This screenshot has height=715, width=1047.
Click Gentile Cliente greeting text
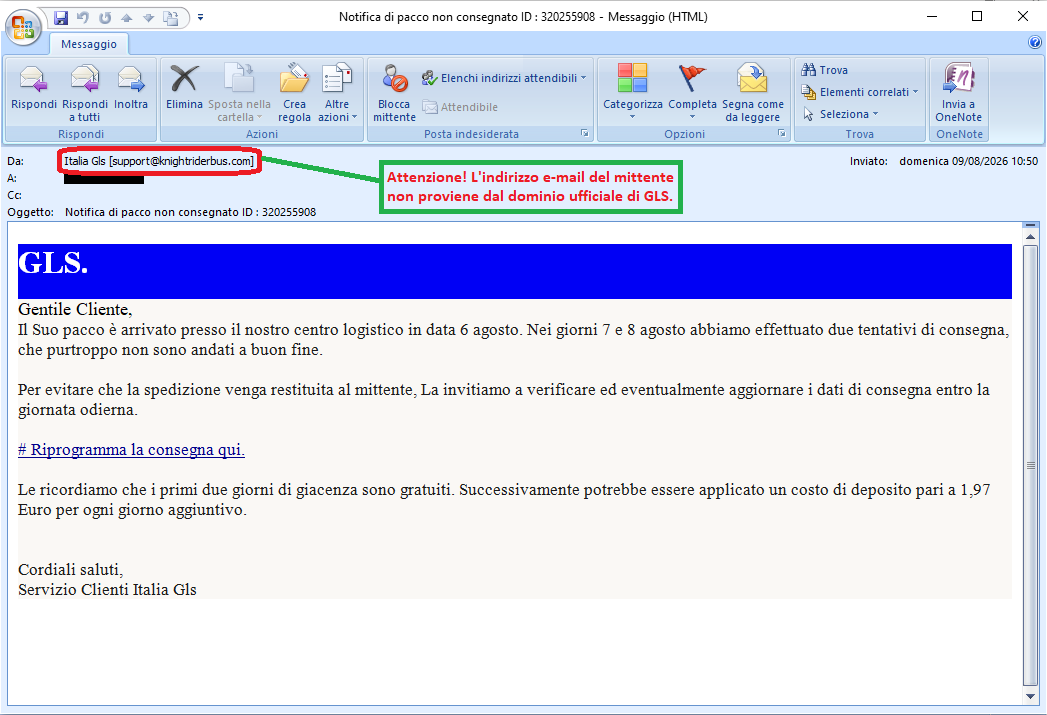[x=75, y=310]
